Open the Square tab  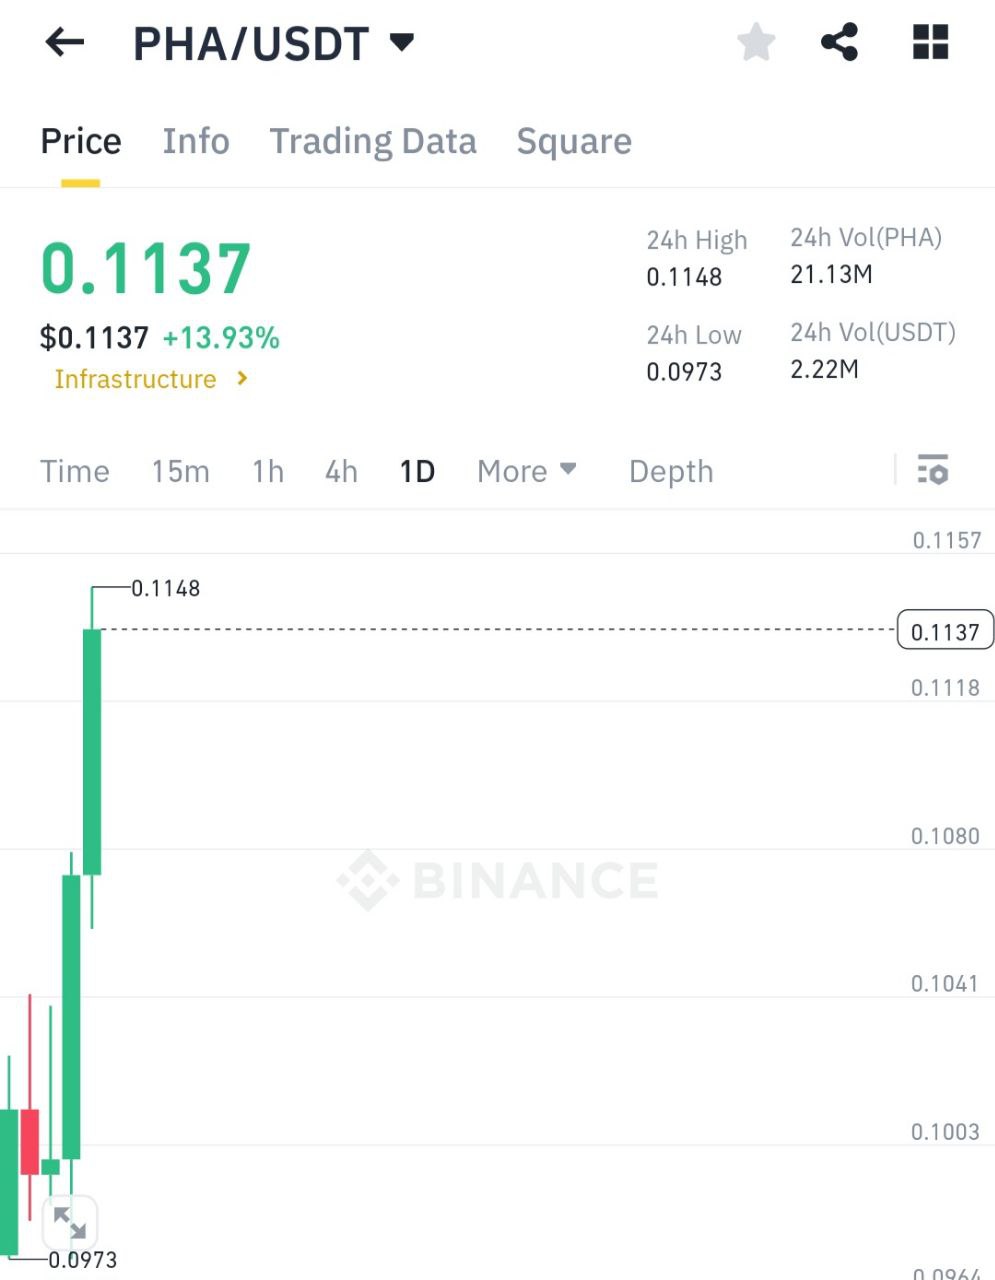(x=574, y=142)
